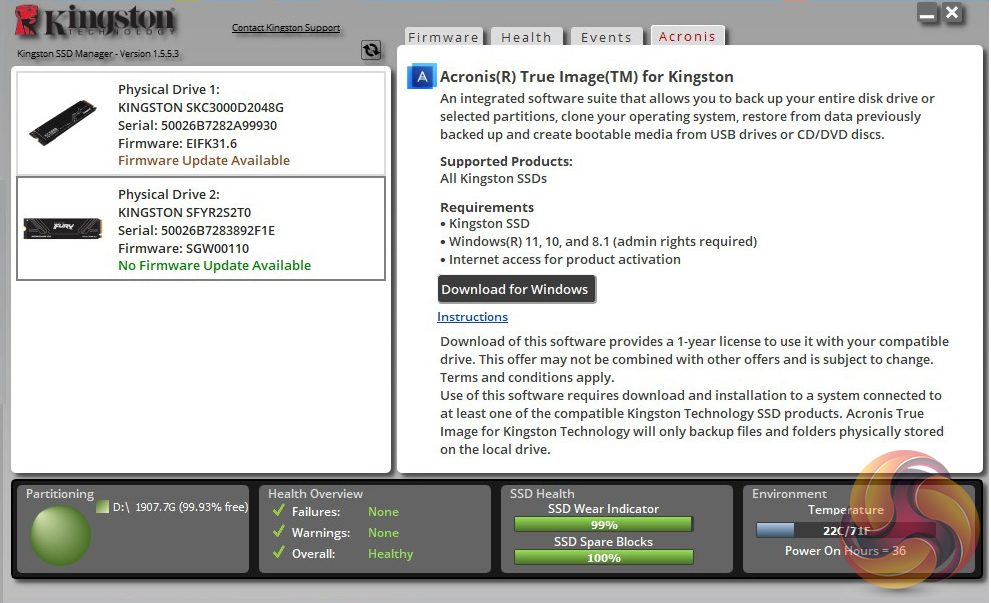Click No Firmware Update Available status
This screenshot has height=603, width=991.
point(214,265)
